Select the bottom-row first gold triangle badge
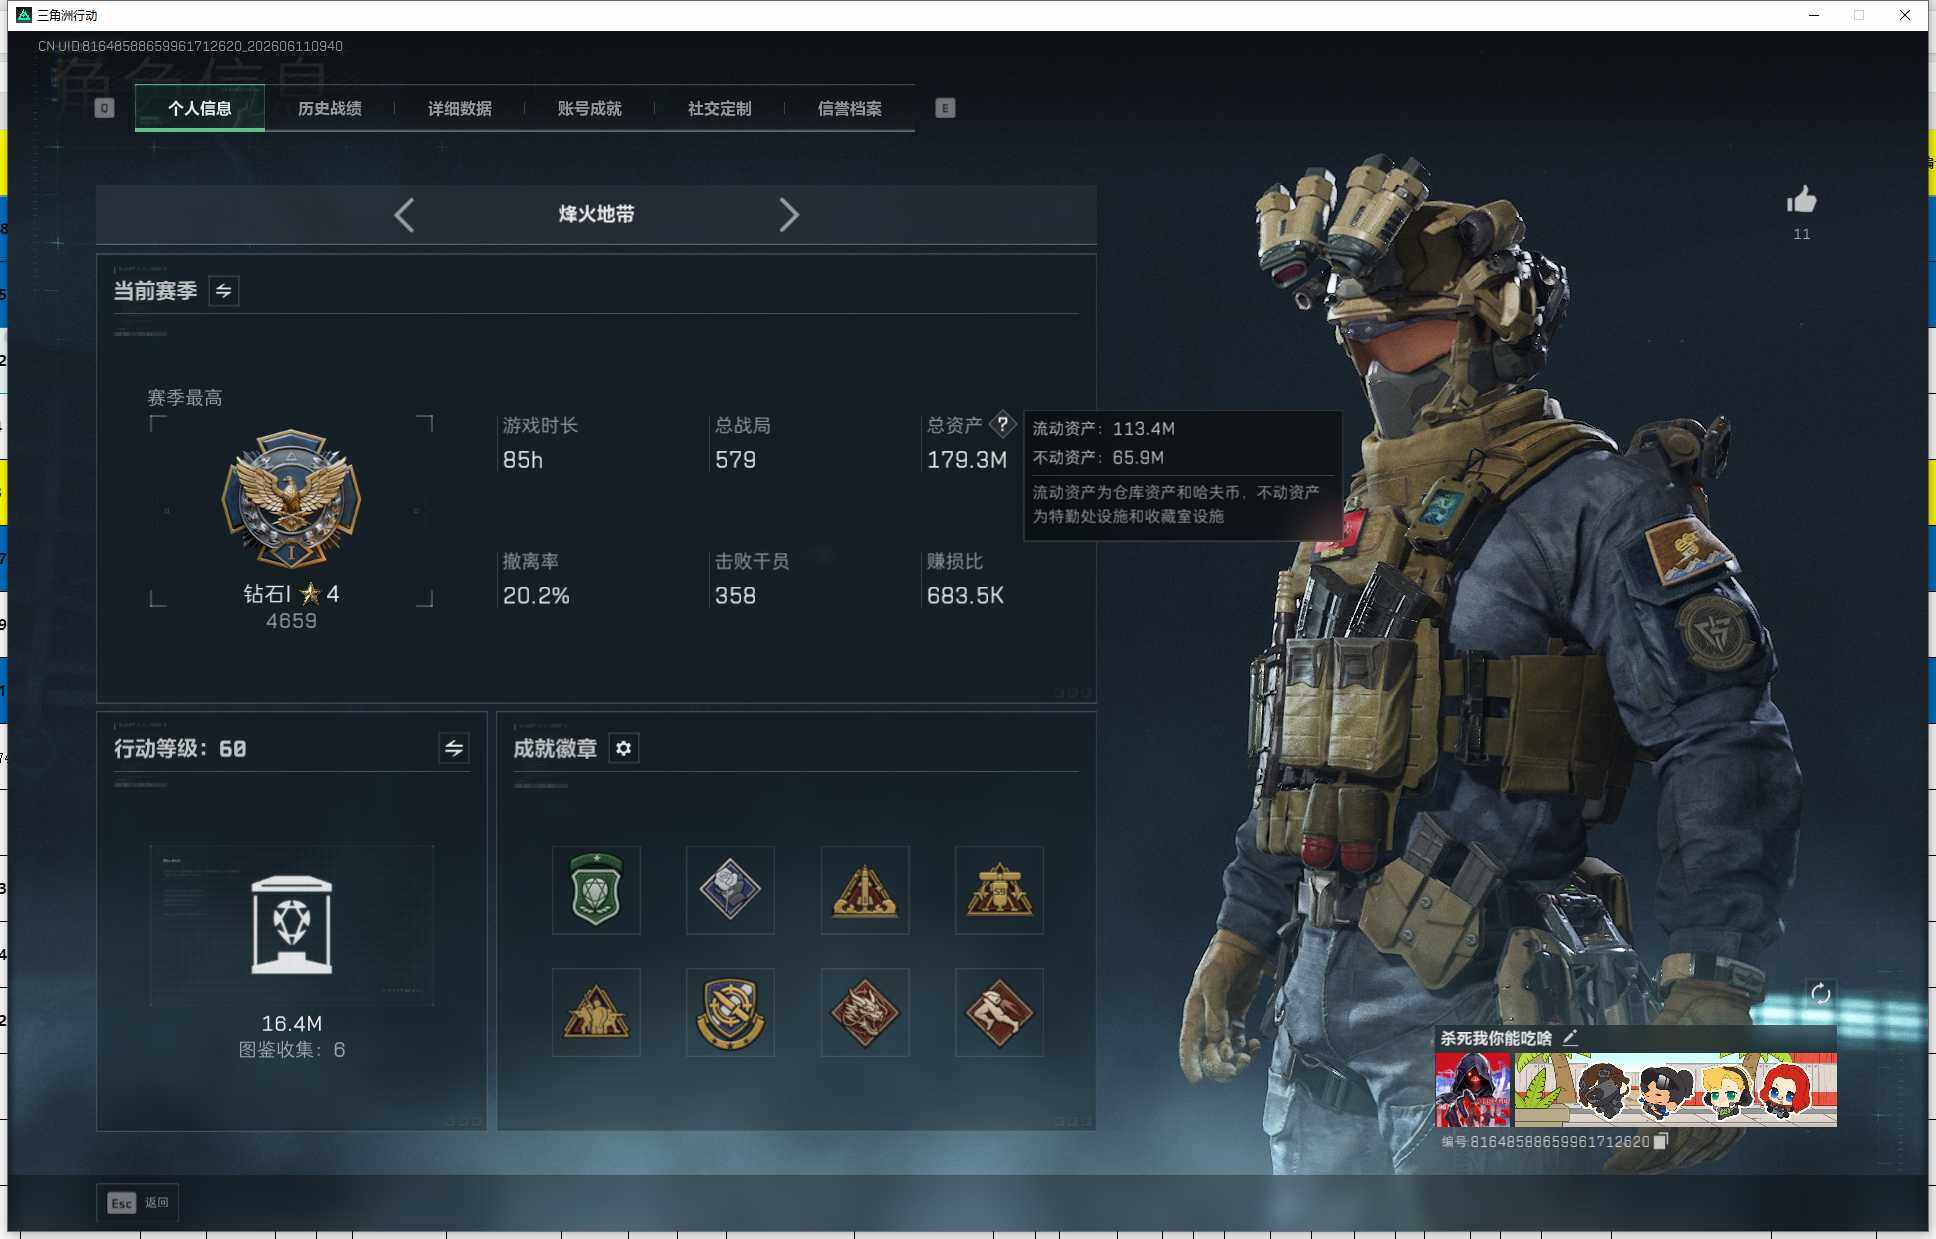The image size is (1936, 1239). [x=596, y=1012]
